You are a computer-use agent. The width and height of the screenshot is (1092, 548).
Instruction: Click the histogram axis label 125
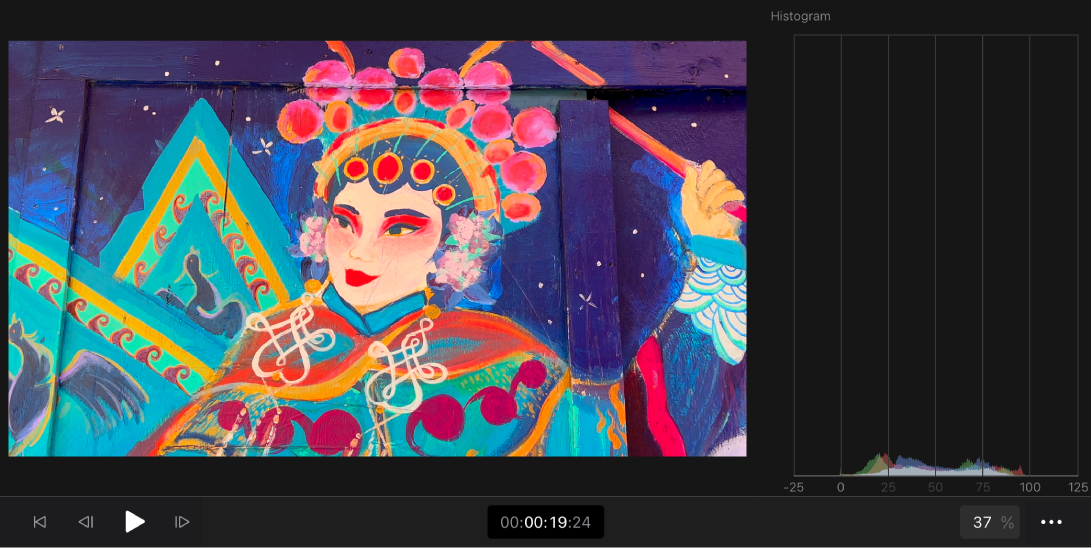[x=1077, y=487]
